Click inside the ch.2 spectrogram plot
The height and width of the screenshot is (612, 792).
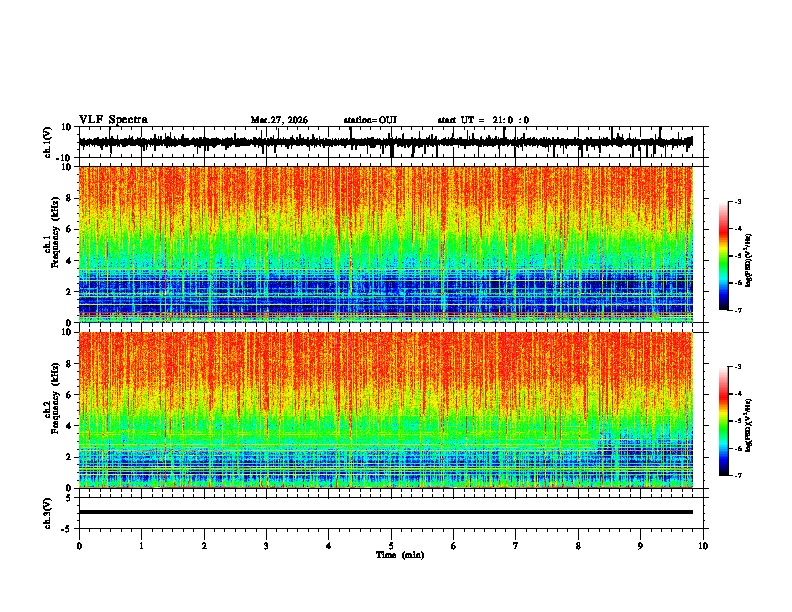coord(386,410)
